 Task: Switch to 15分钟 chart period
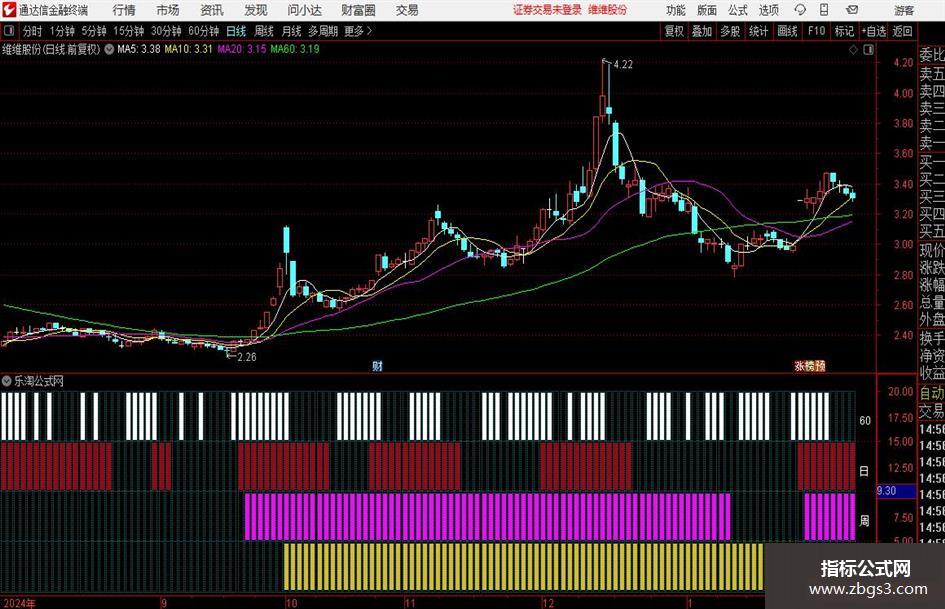(x=129, y=31)
